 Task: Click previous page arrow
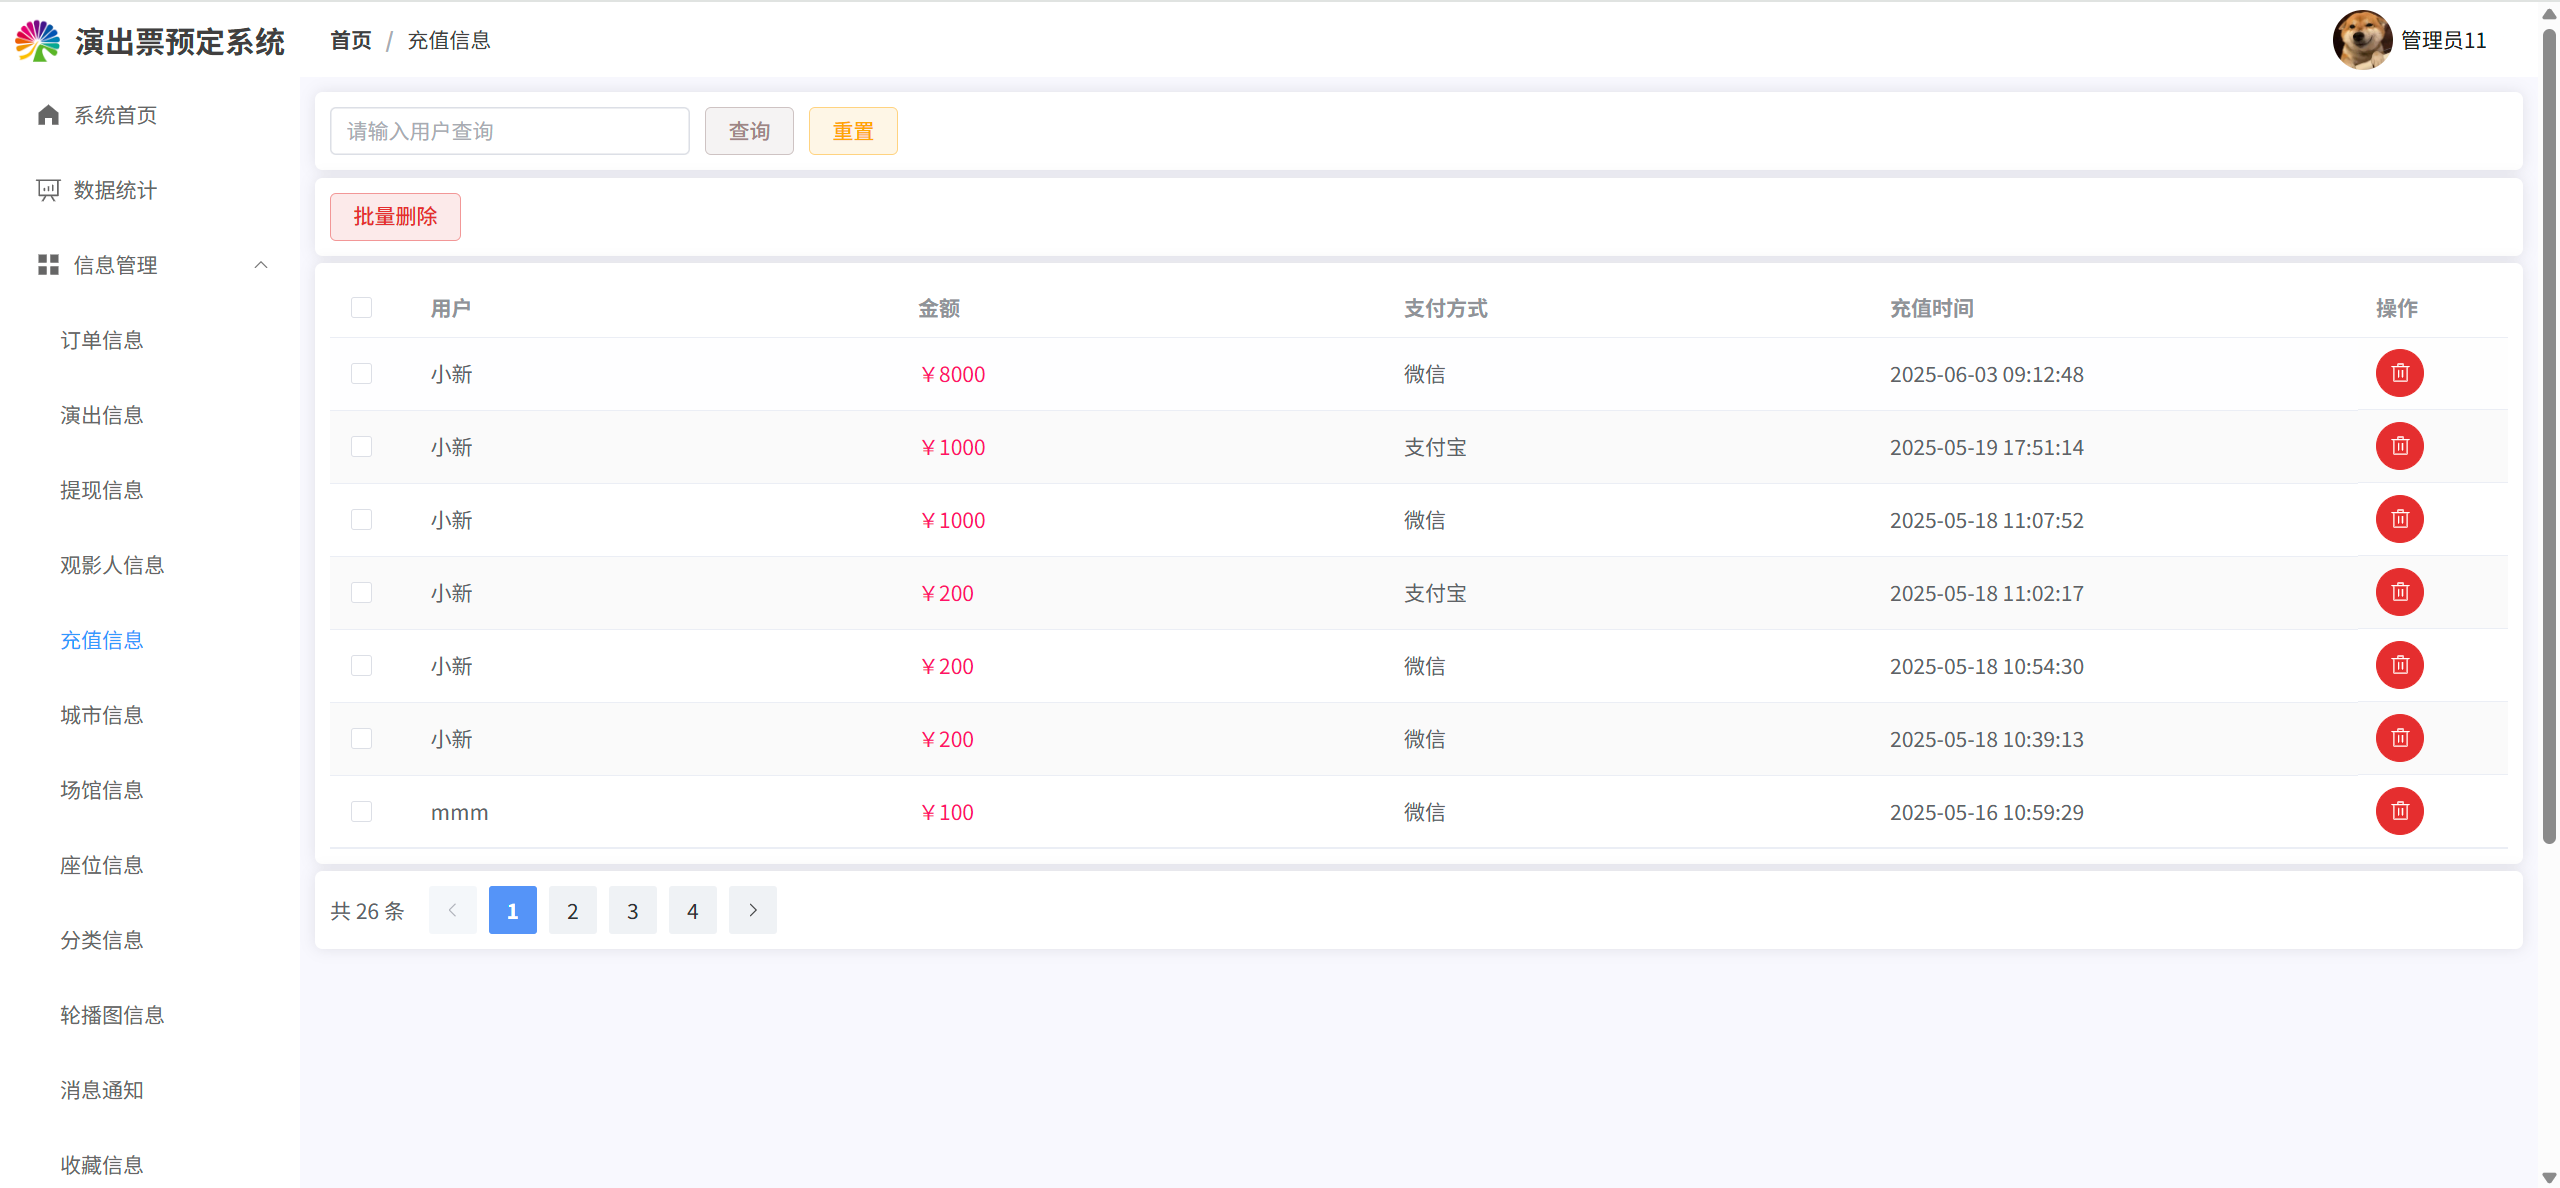(452, 910)
